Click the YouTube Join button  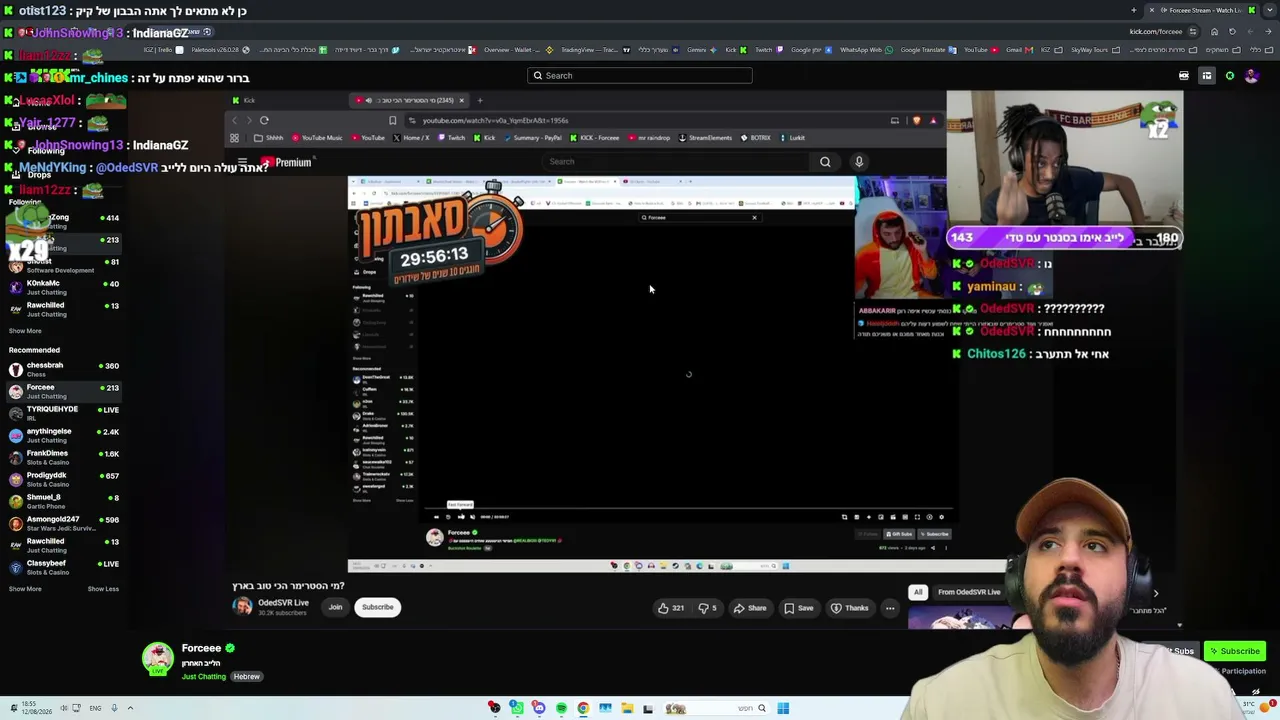[335, 607]
